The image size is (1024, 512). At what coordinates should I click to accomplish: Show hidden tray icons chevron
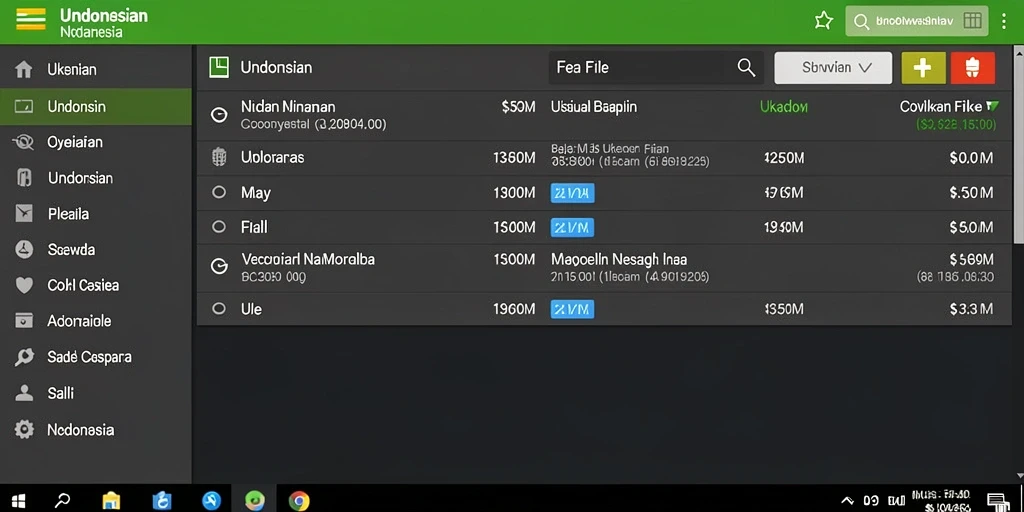coord(848,501)
